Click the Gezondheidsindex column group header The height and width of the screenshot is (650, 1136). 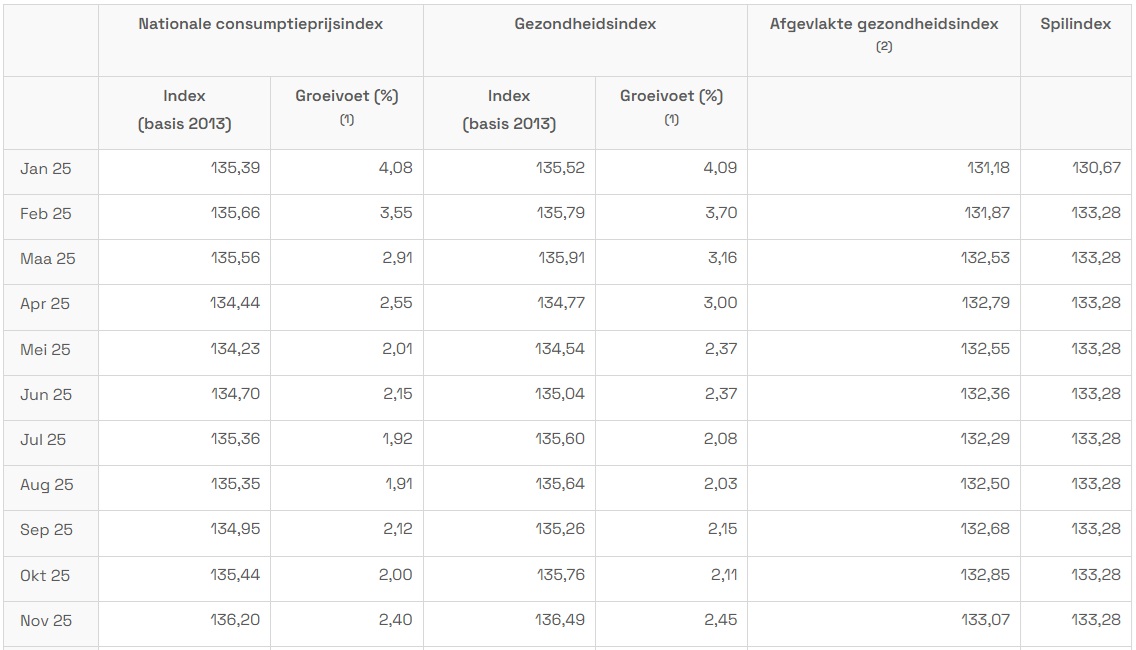click(585, 24)
